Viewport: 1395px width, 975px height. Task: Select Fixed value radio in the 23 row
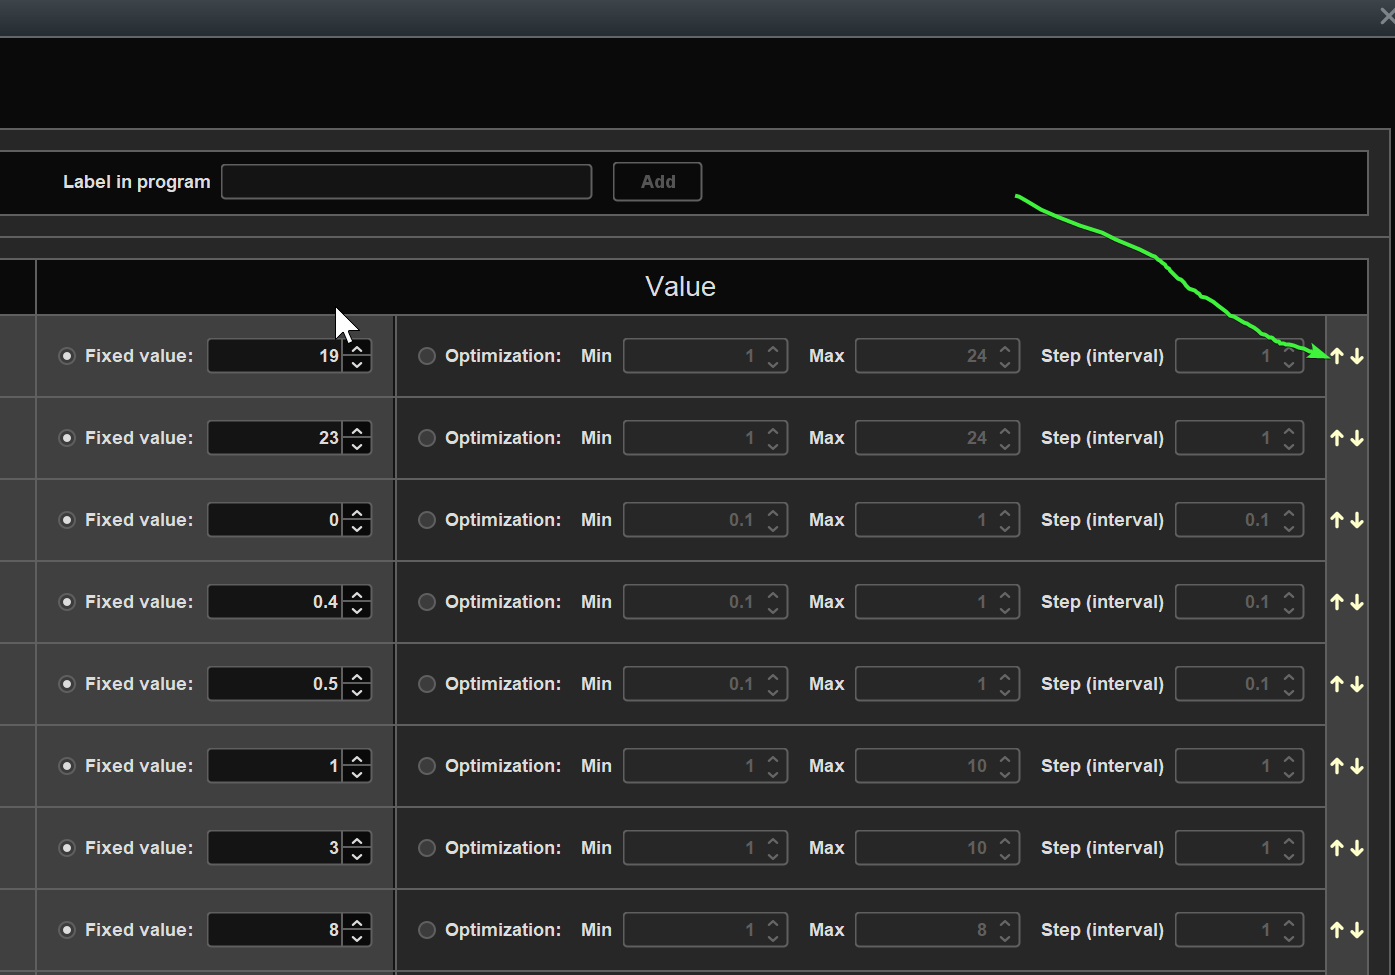pyautogui.click(x=67, y=438)
